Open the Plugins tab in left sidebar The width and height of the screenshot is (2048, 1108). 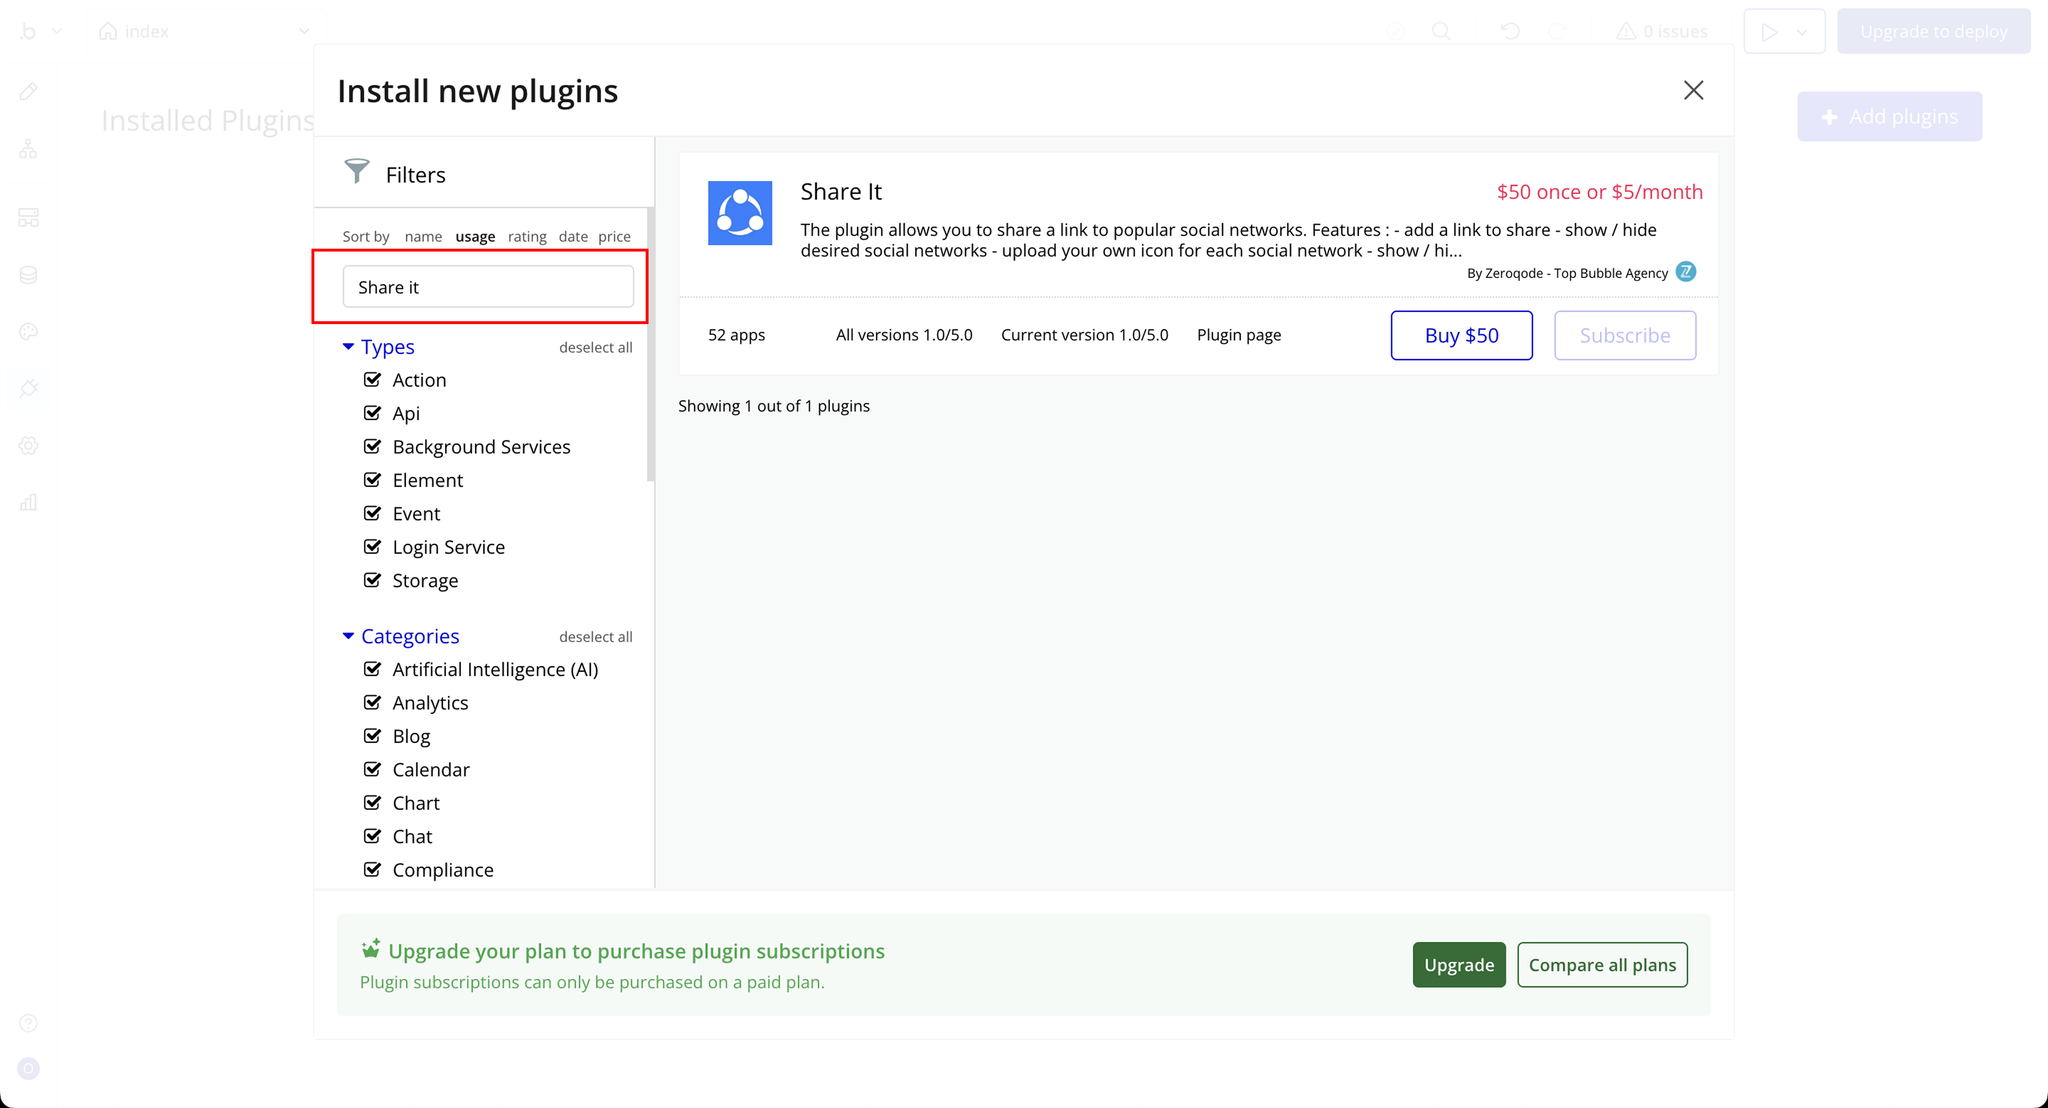(x=28, y=388)
